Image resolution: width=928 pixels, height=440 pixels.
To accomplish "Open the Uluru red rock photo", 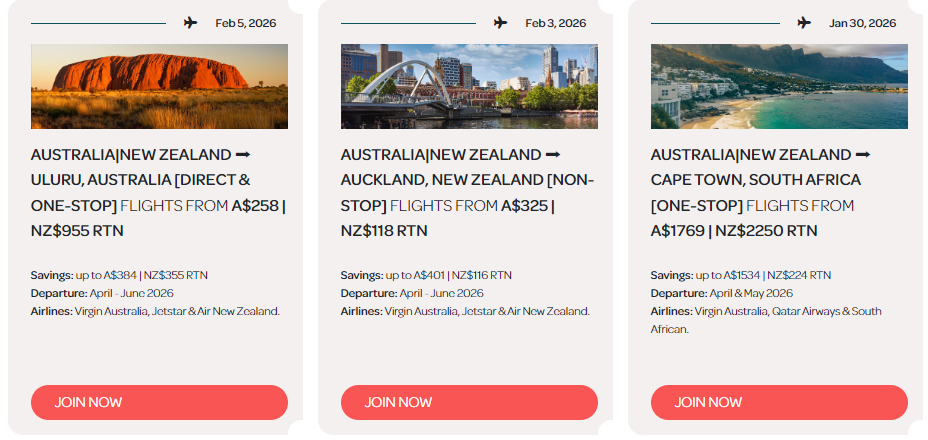I will pos(159,86).
